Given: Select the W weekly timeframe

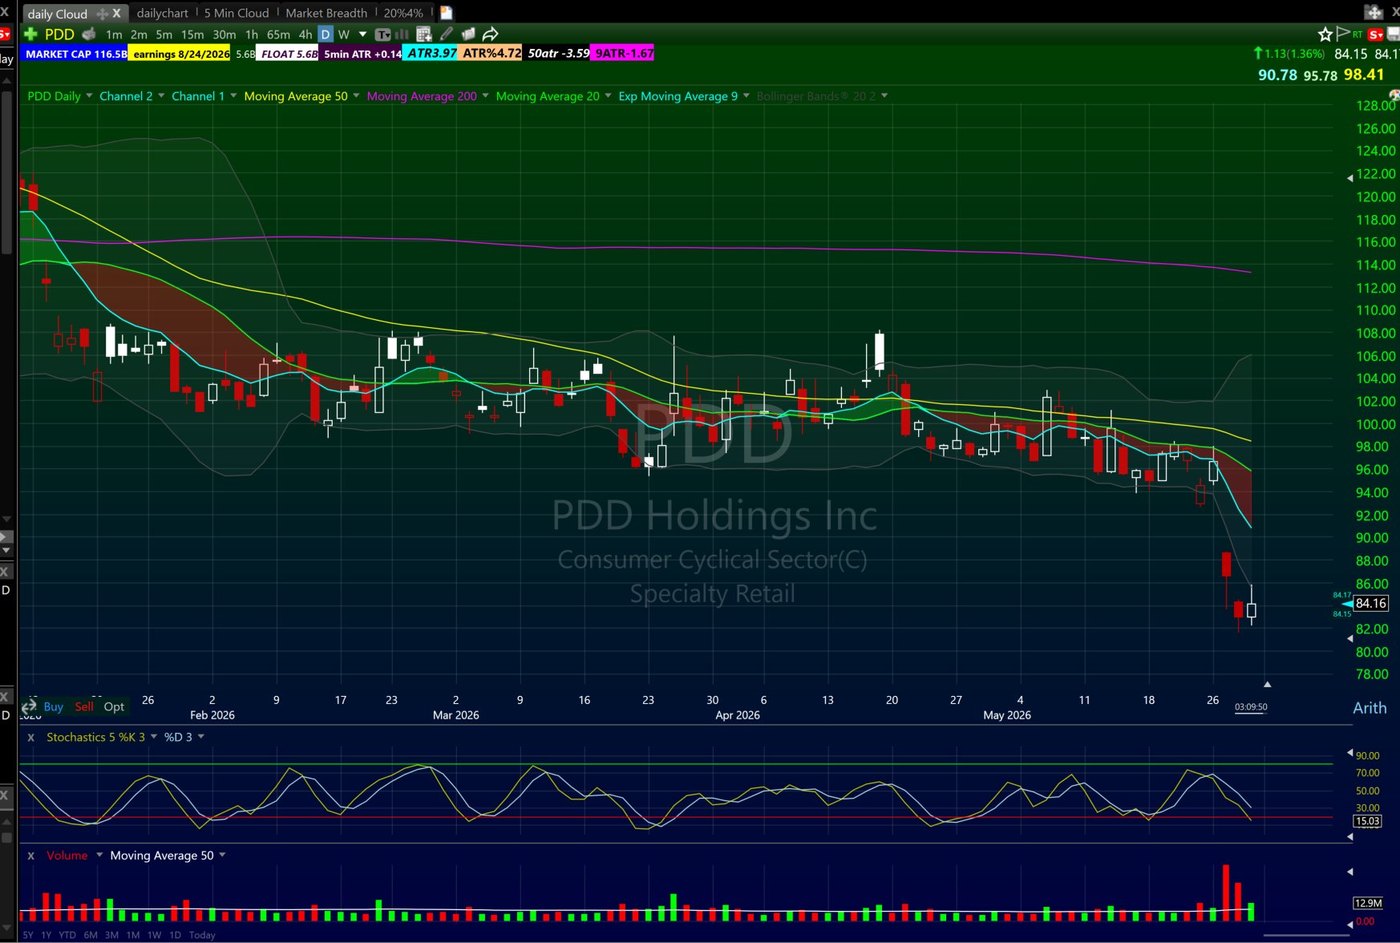Looking at the screenshot, I should [344, 34].
